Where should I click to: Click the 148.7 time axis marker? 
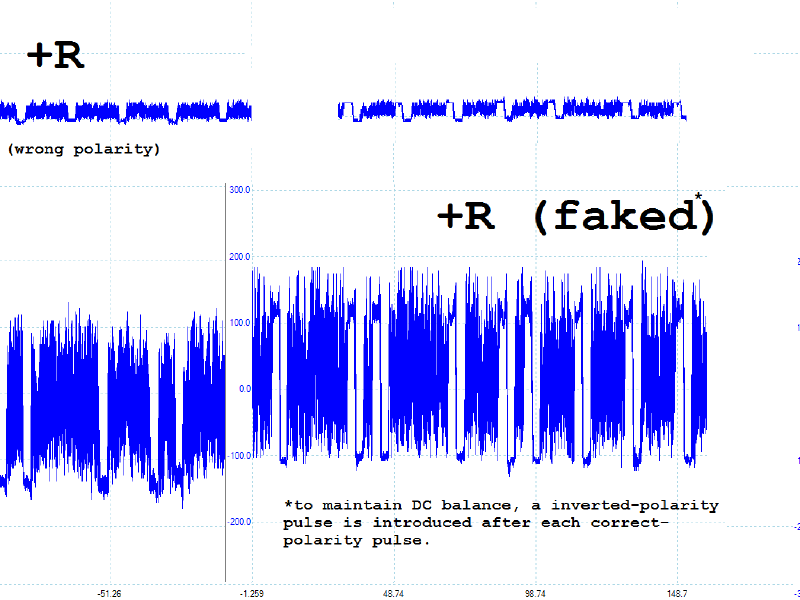(x=676, y=594)
